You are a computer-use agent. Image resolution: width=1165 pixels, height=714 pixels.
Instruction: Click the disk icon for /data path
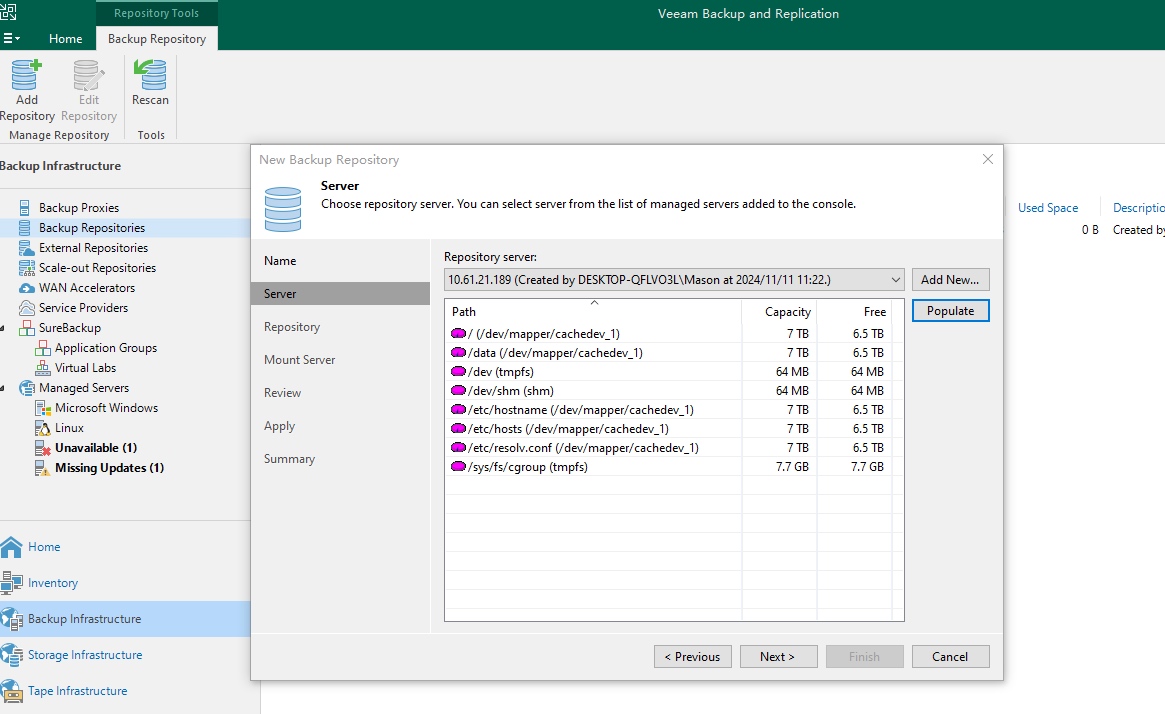(458, 353)
